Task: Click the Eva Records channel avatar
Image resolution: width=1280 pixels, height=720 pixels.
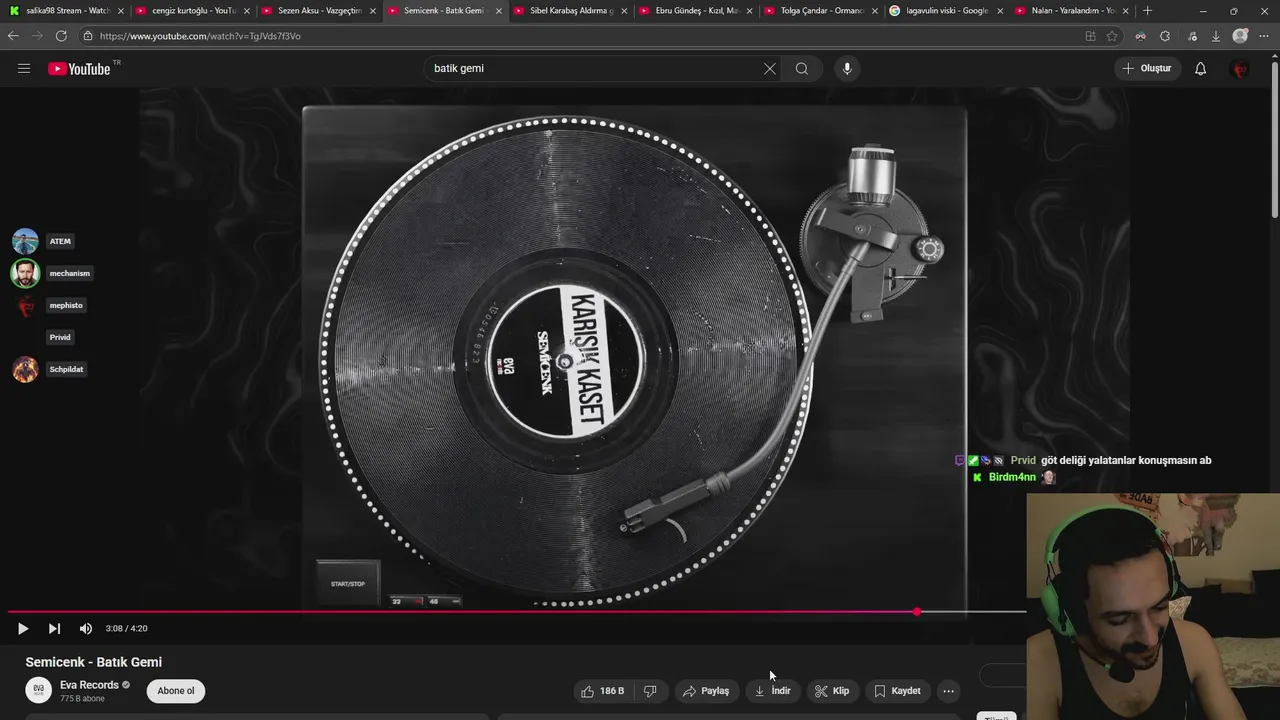Action: point(38,690)
